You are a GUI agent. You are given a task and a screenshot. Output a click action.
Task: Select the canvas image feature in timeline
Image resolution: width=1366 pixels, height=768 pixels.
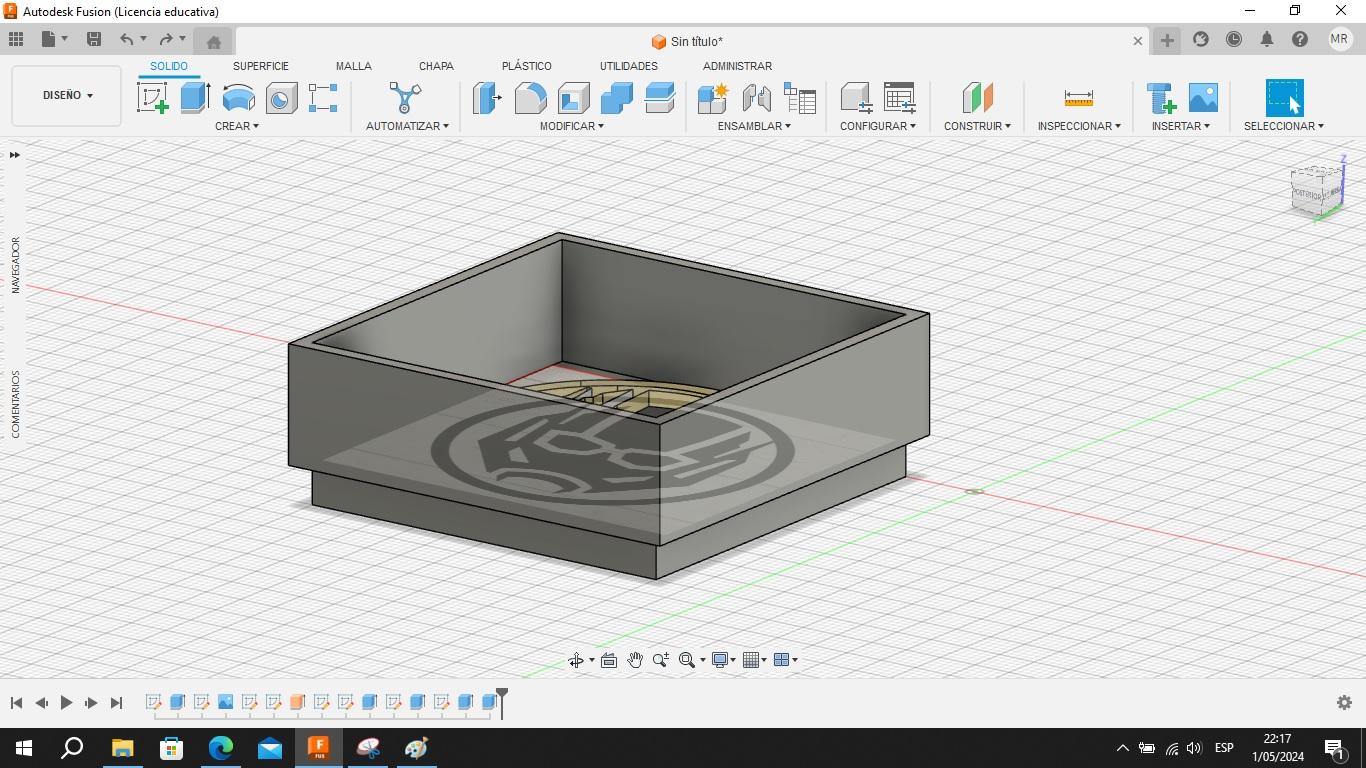225,702
